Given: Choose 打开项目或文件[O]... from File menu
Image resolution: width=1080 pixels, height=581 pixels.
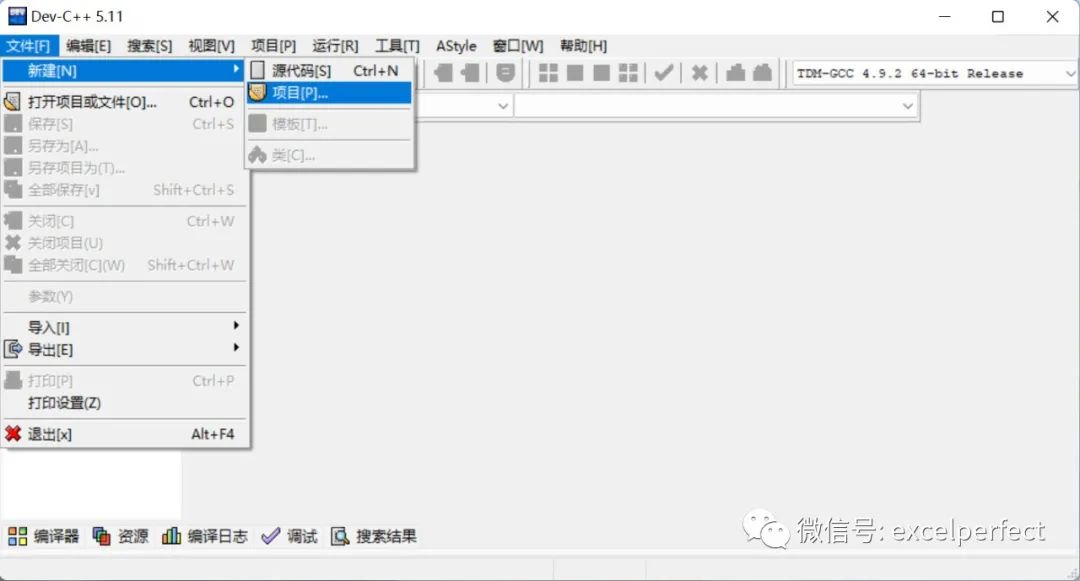Looking at the screenshot, I should pos(124,102).
